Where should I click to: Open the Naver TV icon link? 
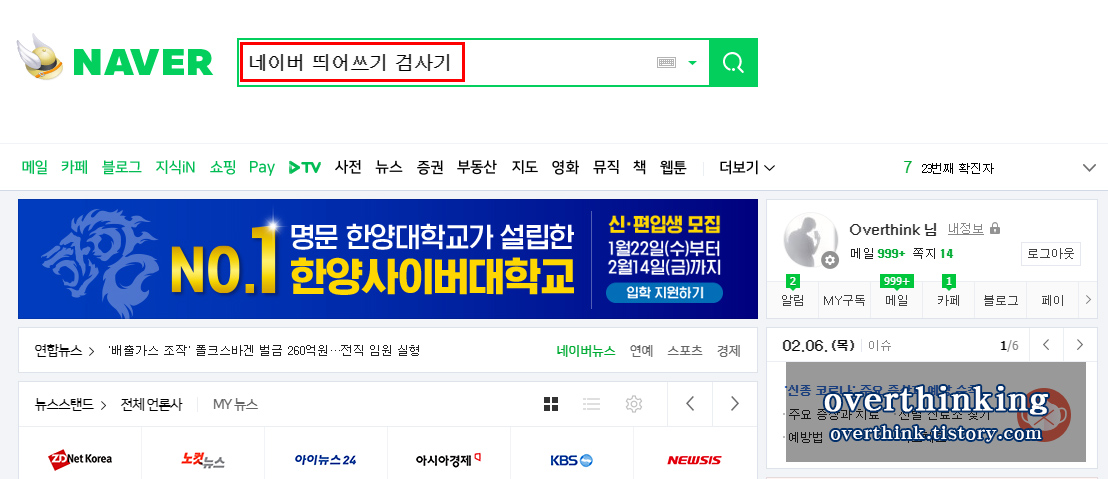tap(305, 167)
